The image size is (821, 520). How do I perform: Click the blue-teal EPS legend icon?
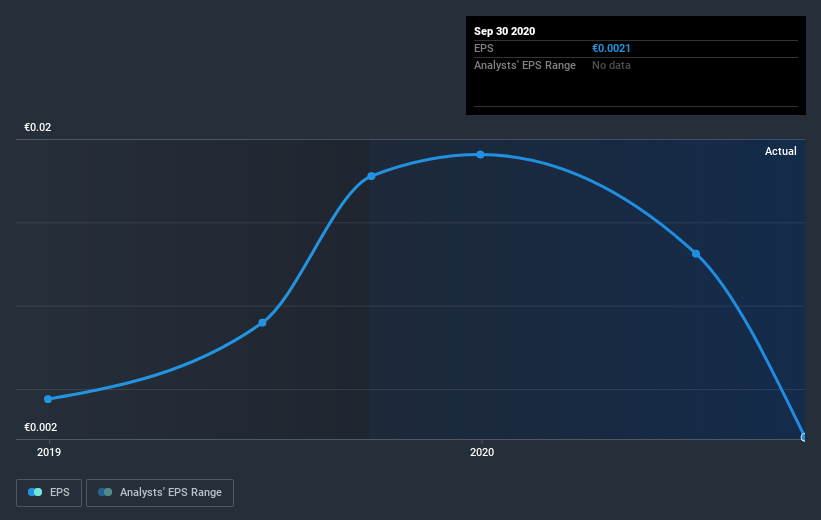point(35,492)
